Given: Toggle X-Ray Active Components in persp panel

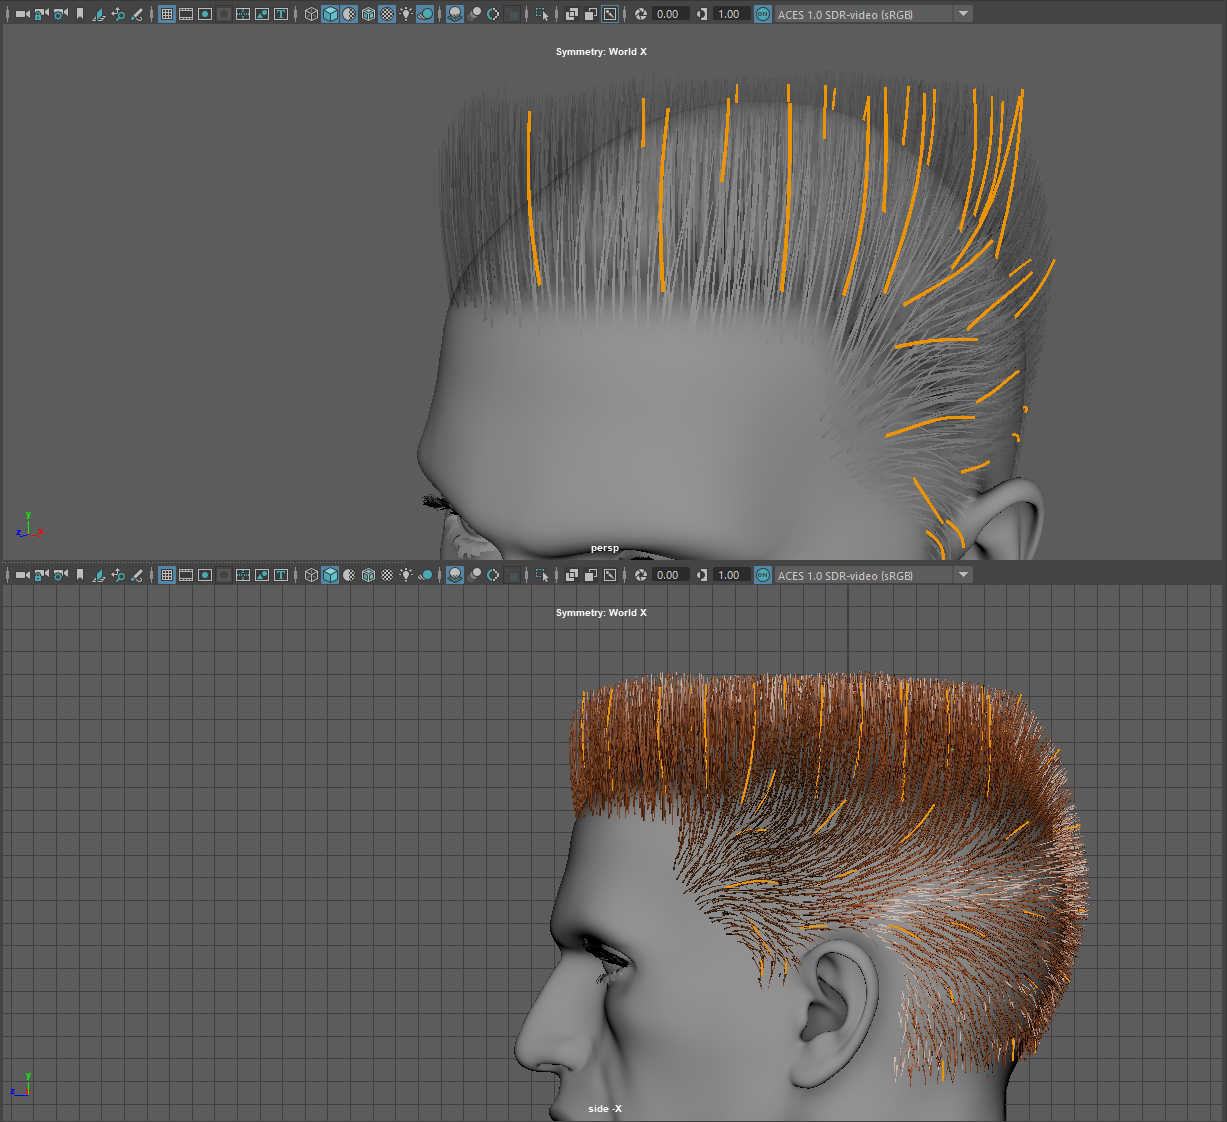Looking at the screenshot, I should pyautogui.click(x=591, y=14).
